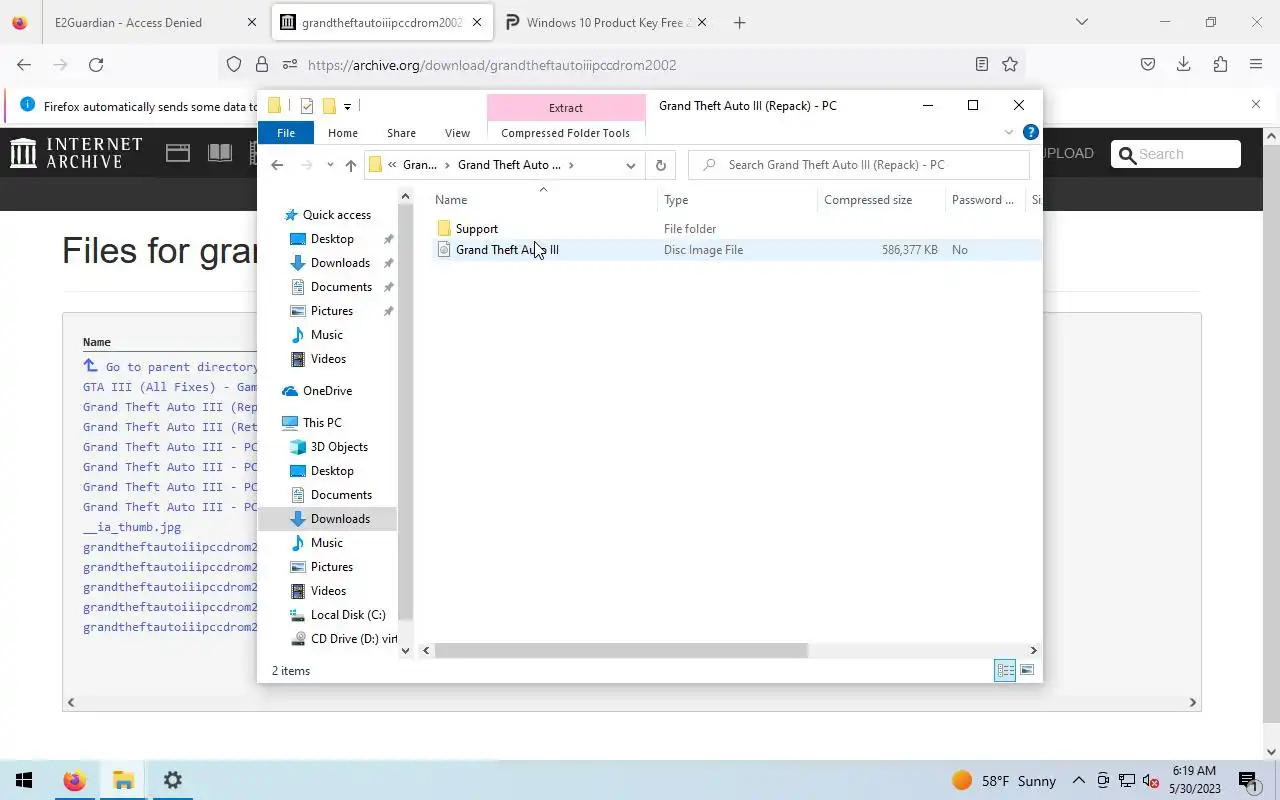Switch to E2Guardian Access Denied tab

tap(128, 22)
